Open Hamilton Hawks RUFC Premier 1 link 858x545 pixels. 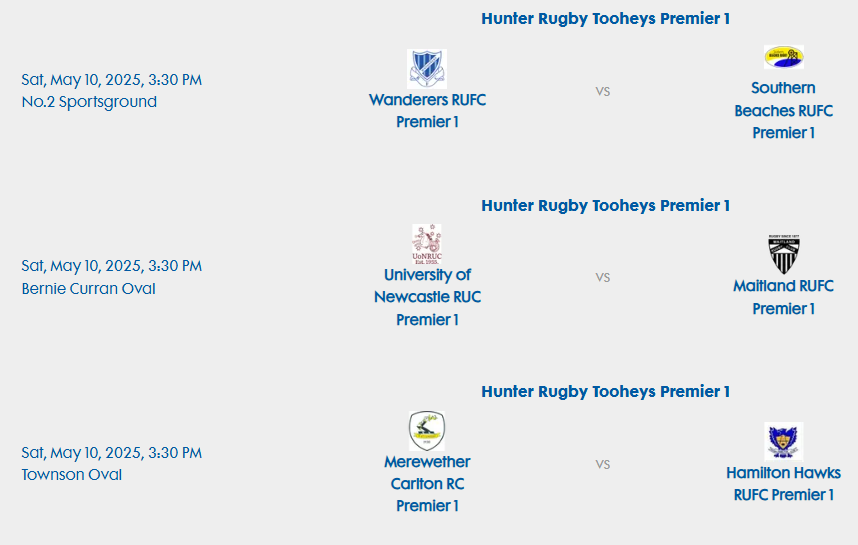coord(784,484)
